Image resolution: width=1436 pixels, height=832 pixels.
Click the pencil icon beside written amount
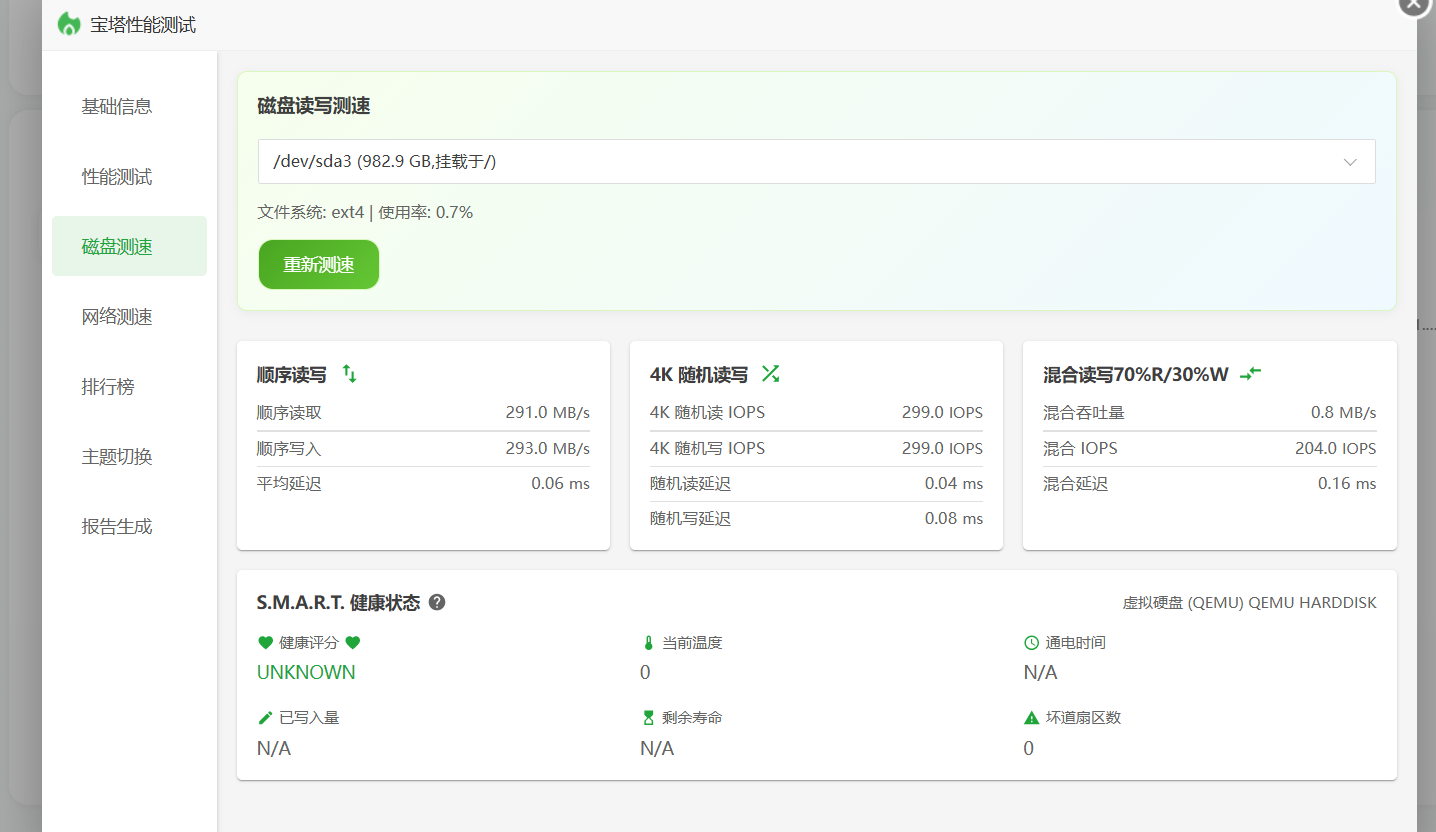pyautogui.click(x=265, y=718)
